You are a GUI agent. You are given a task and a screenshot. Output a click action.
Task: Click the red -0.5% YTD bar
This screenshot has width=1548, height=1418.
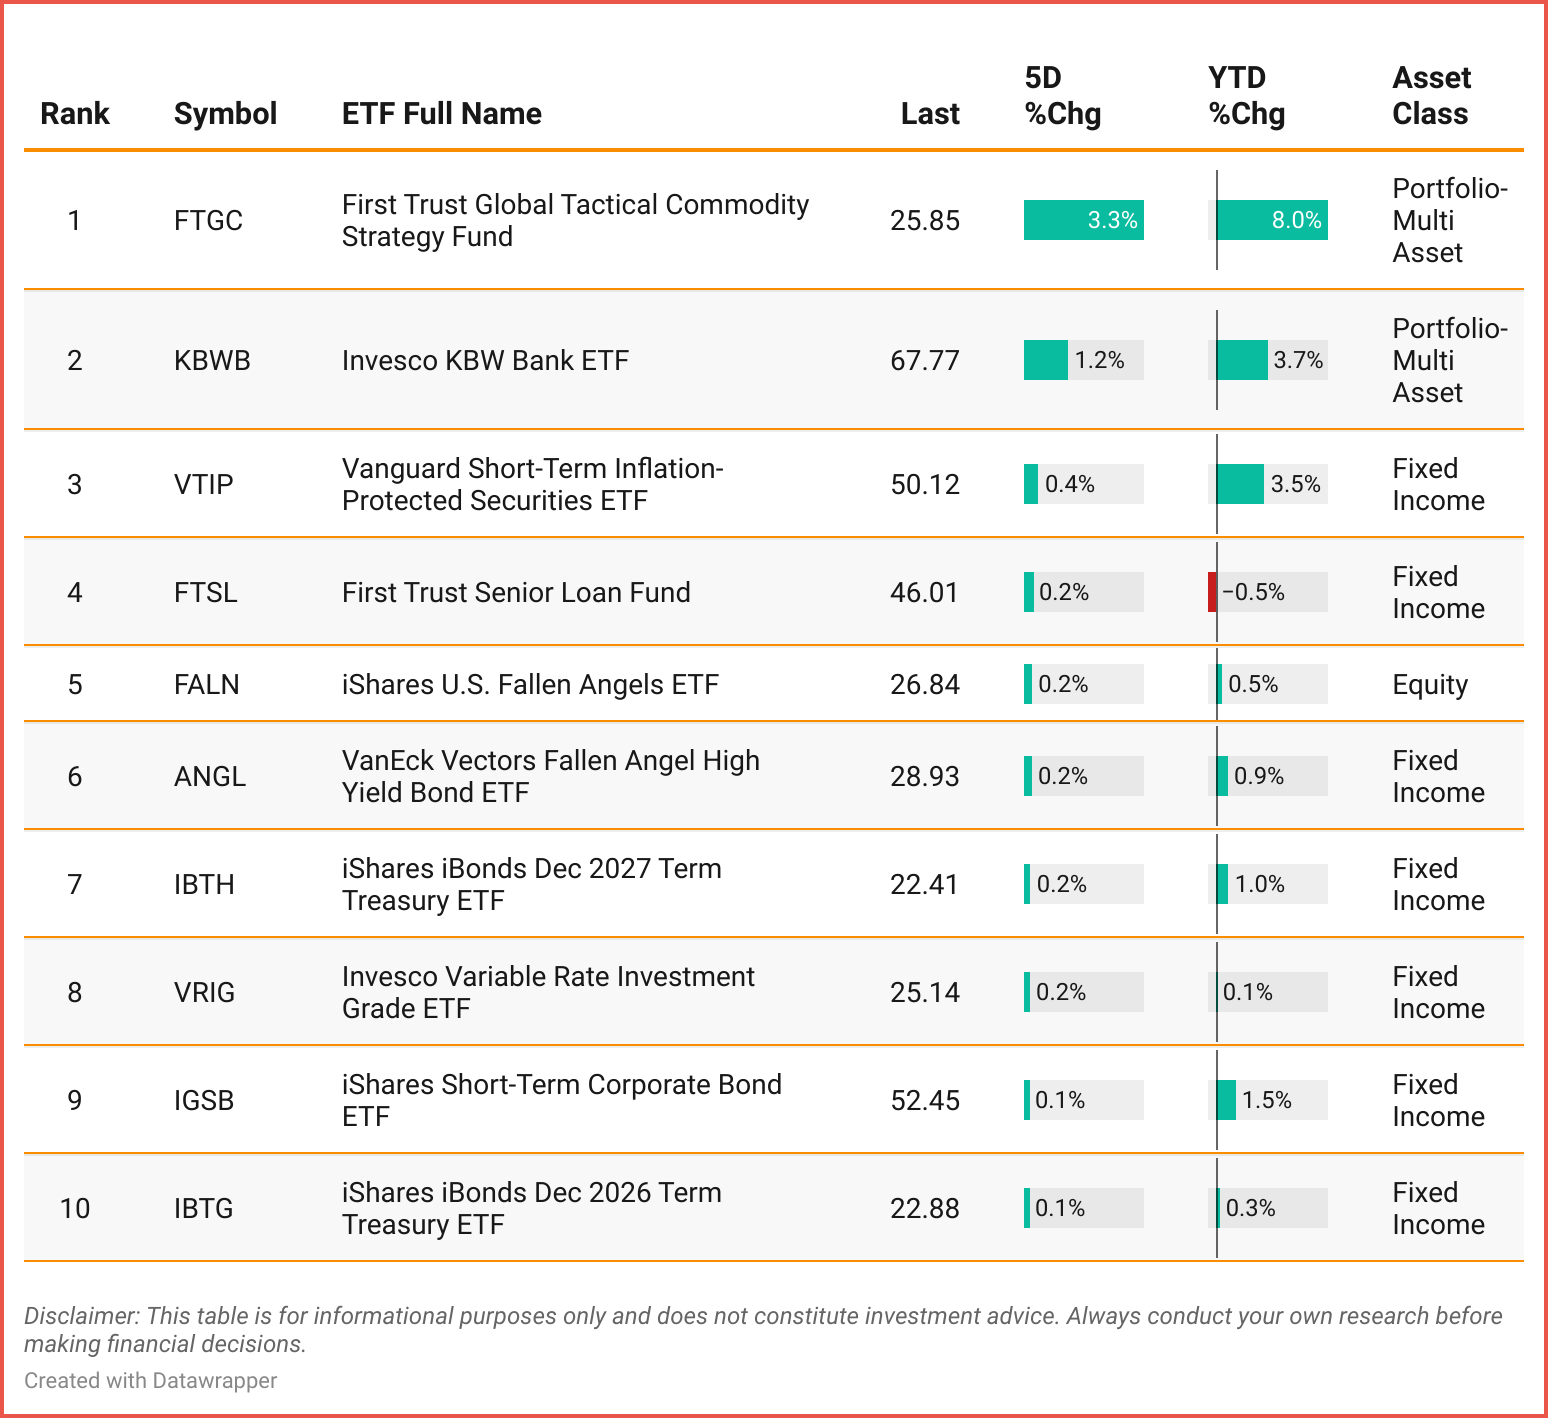[1212, 593]
